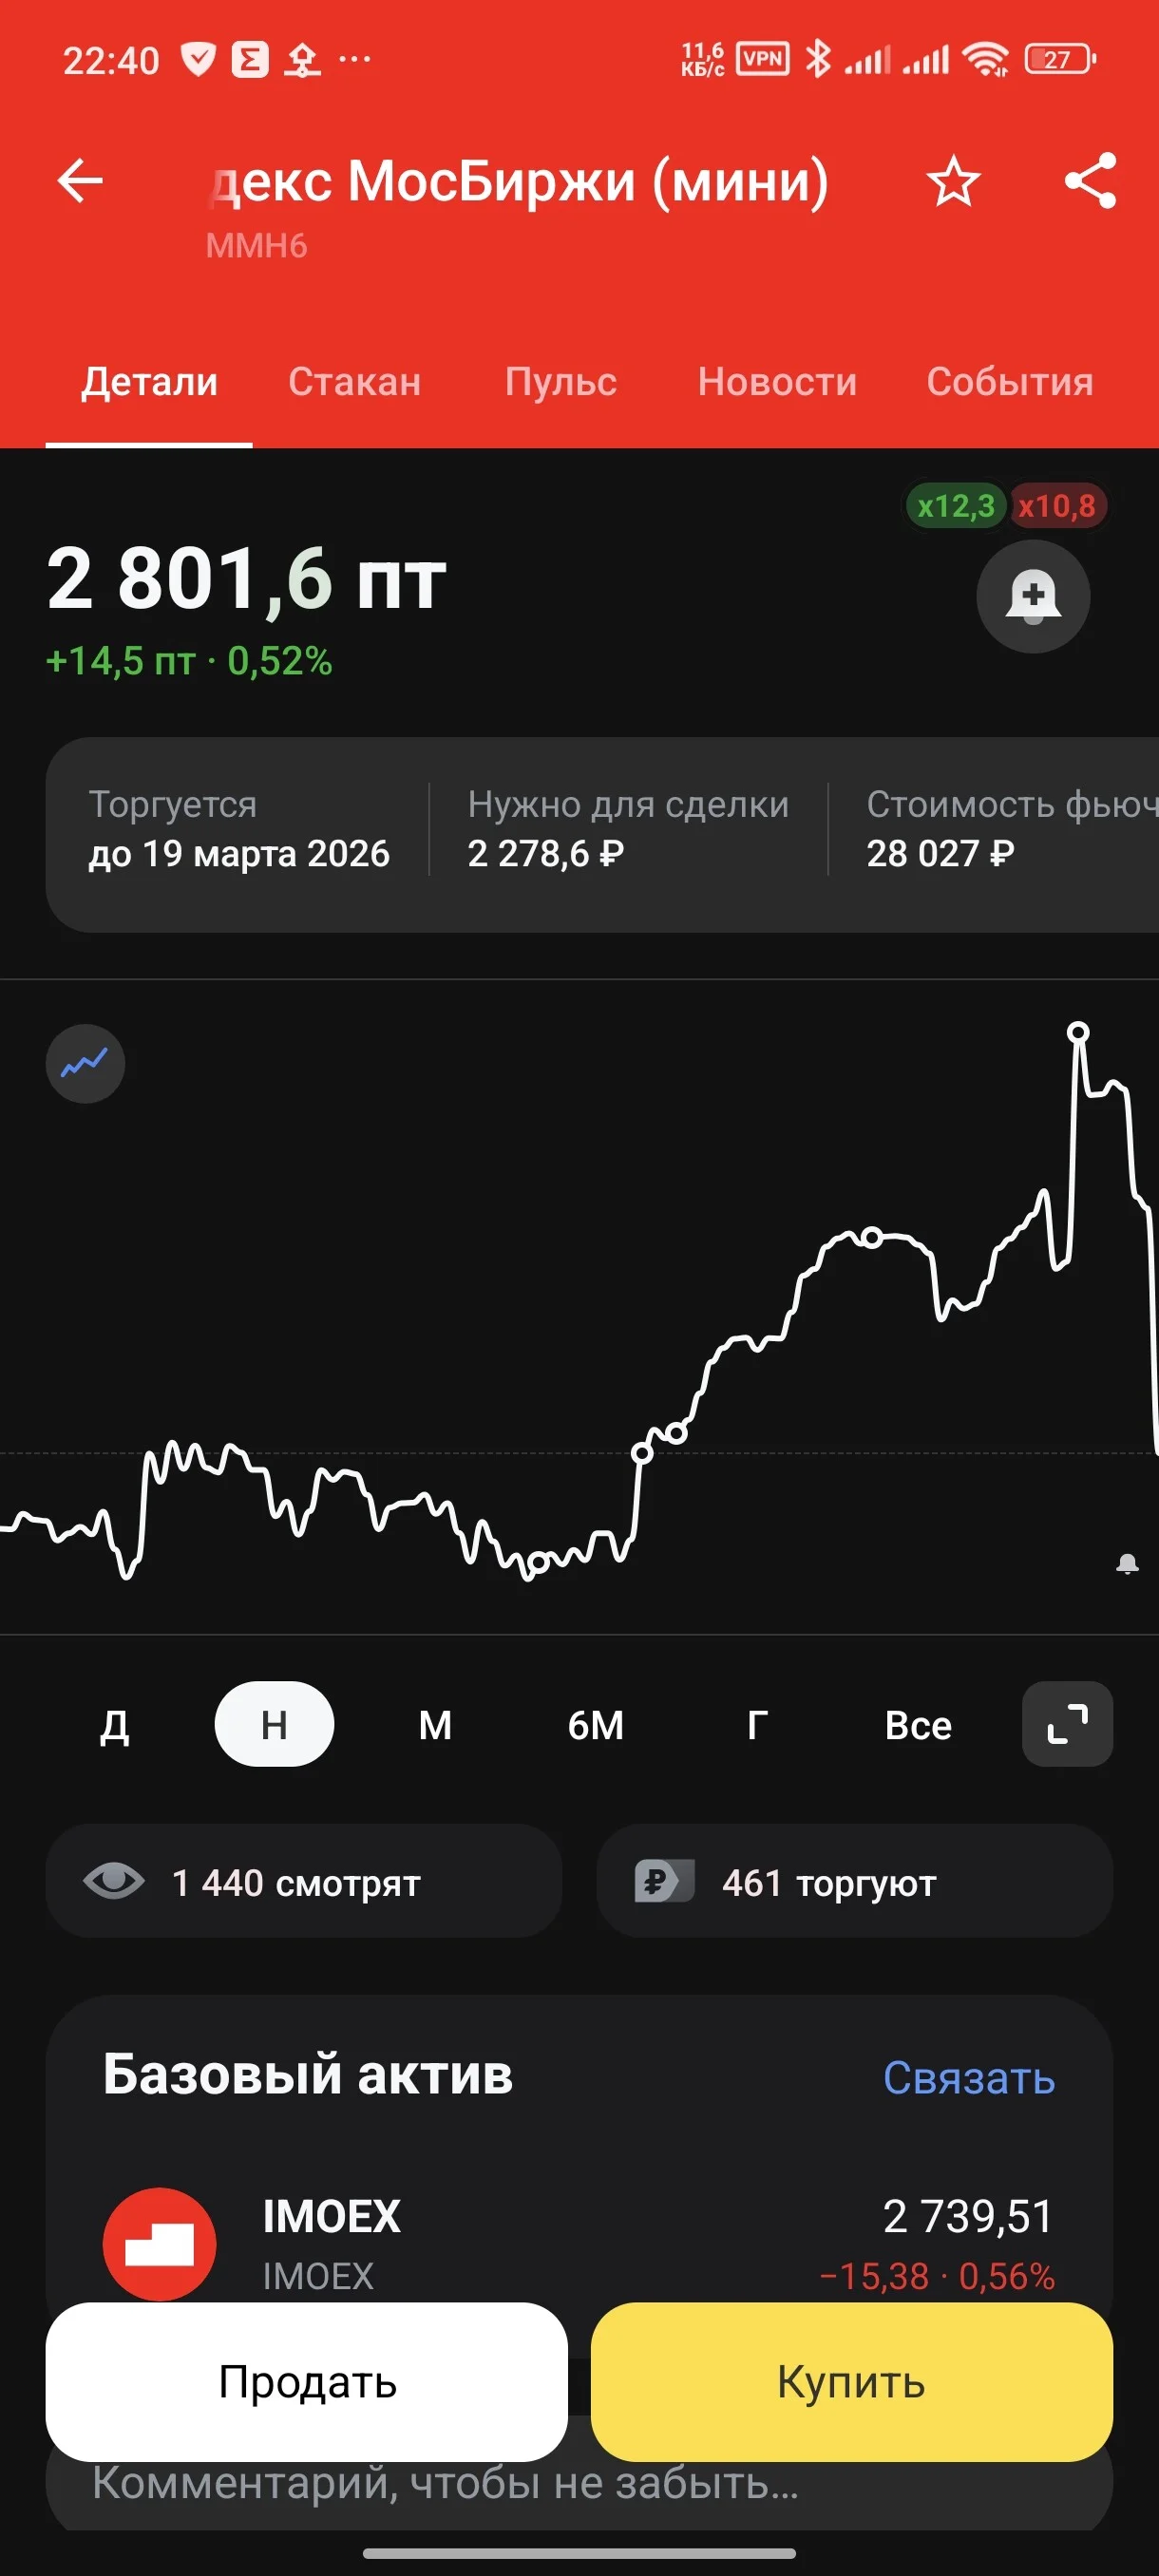Tap the IMOEX red logo icon

pyautogui.click(x=159, y=2244)
